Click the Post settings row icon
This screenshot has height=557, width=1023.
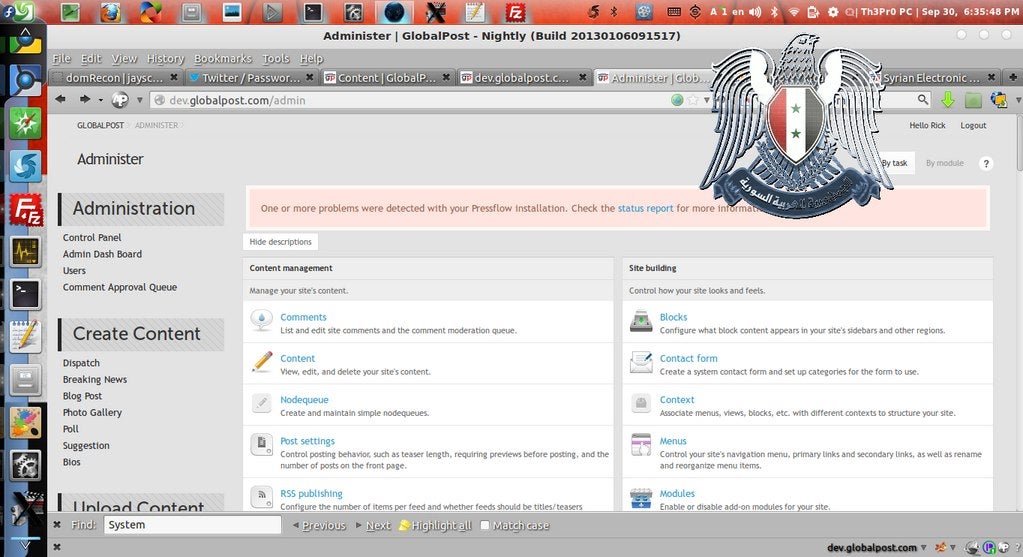click(x=262, y=445)
